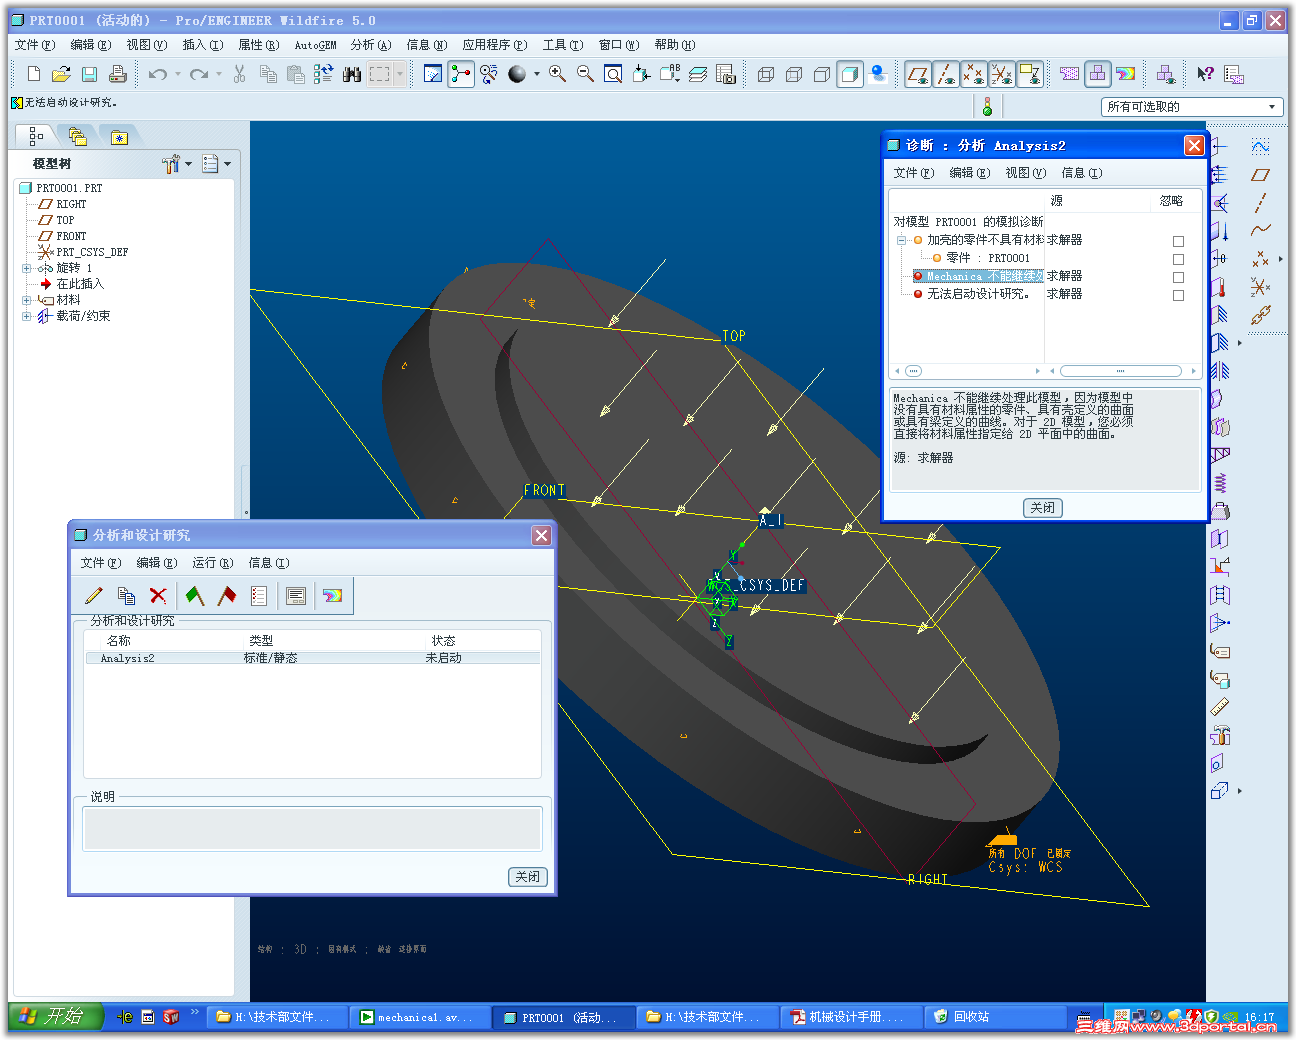Switch to the favorites tab
The width and height of the screenshot is (1296, 1040).
point(119,136)
